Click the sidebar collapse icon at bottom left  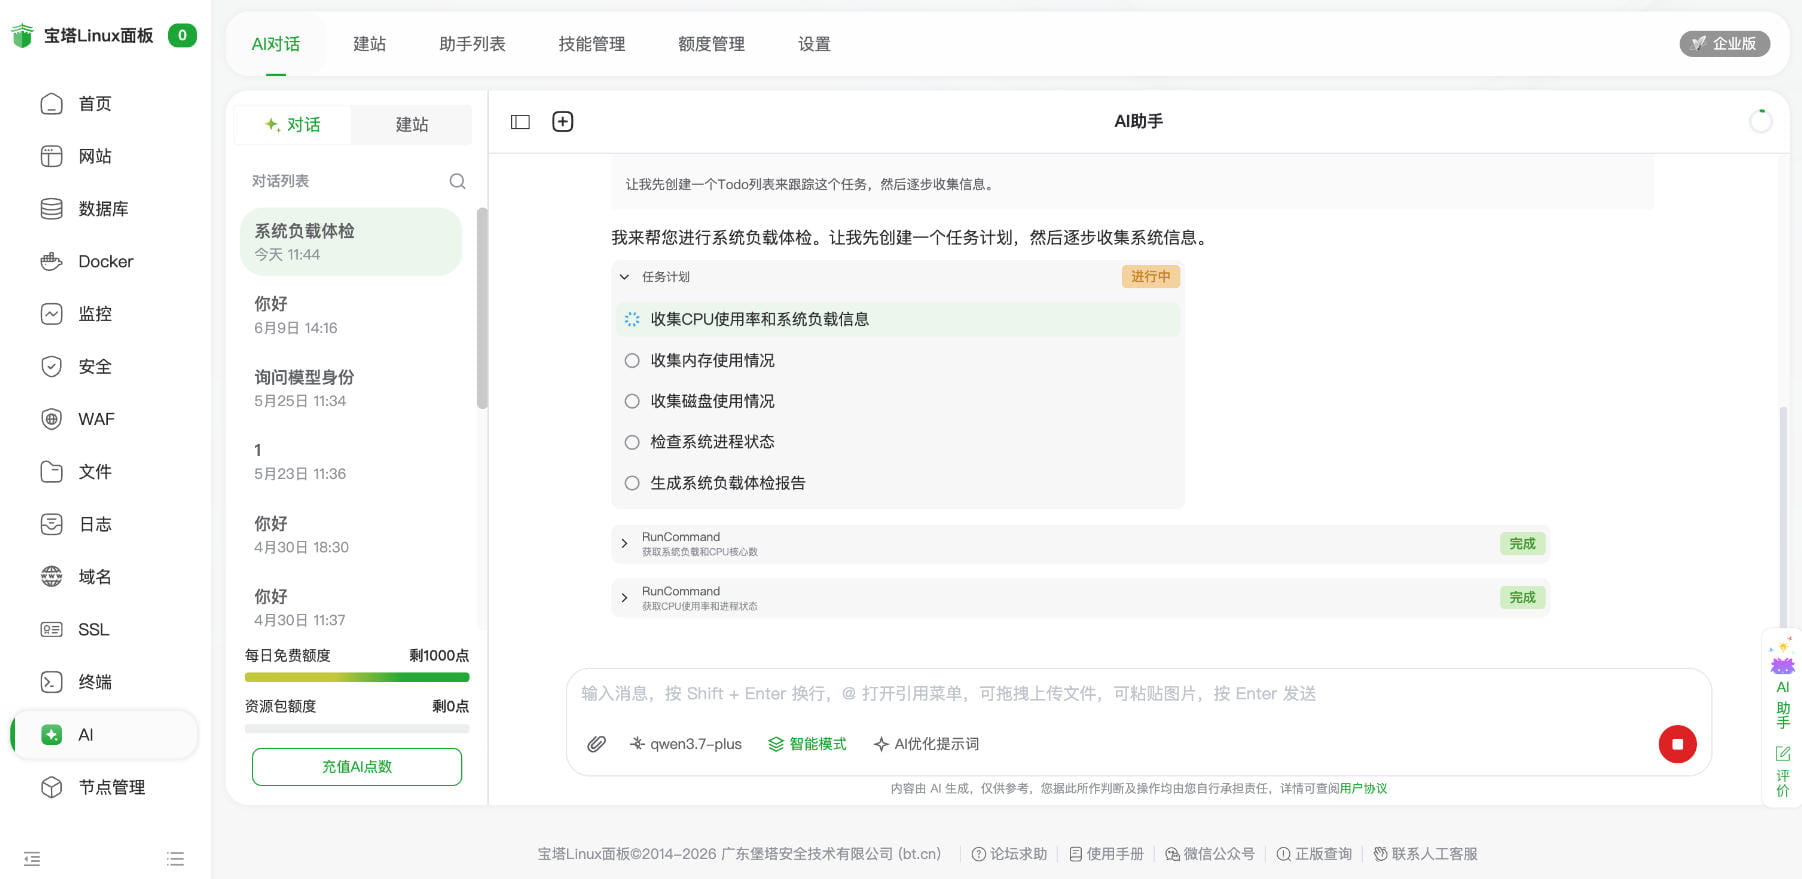(32, 858)
